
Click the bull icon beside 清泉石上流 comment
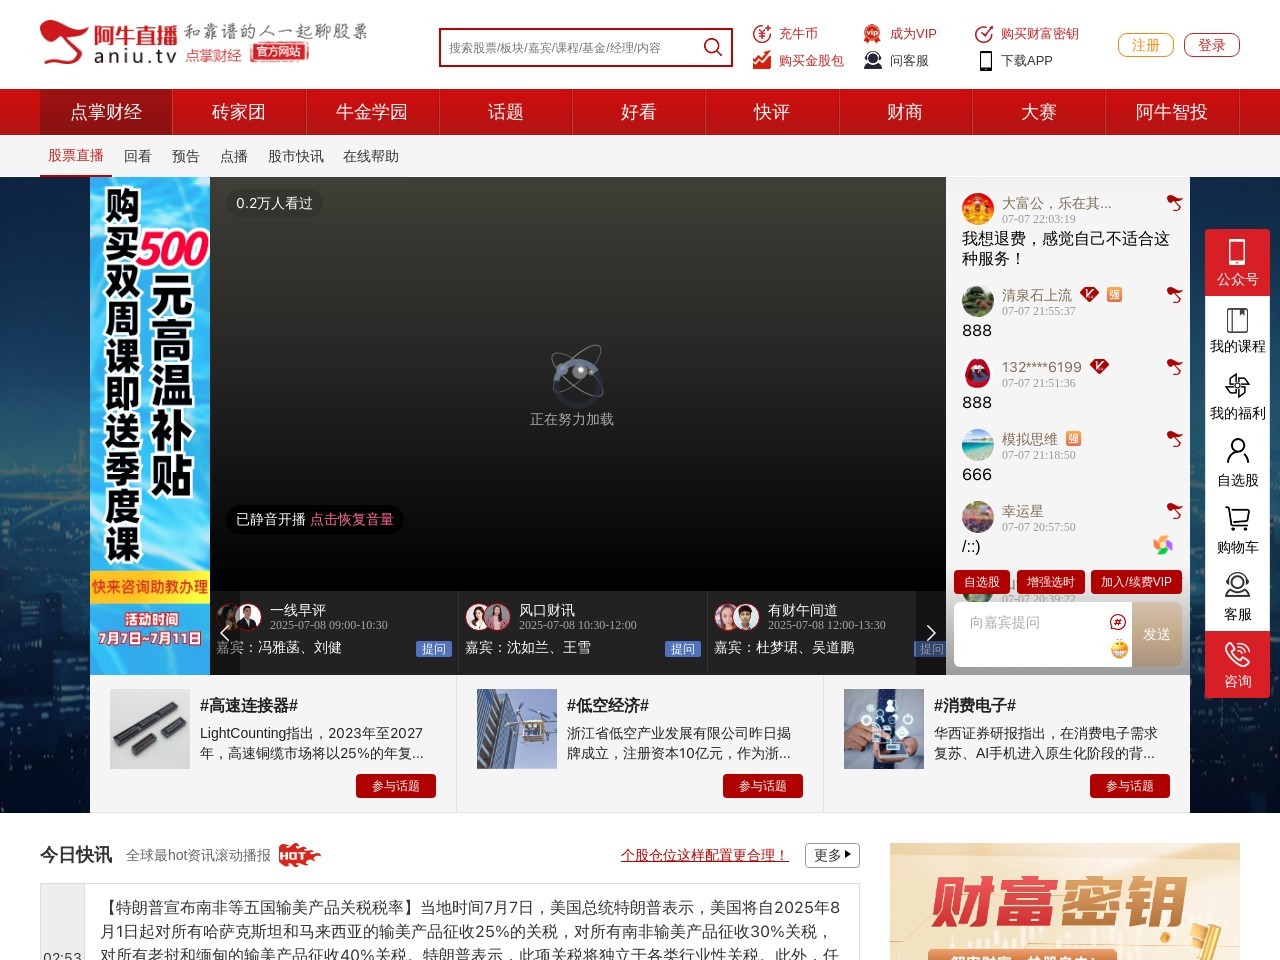(1174, 295)
